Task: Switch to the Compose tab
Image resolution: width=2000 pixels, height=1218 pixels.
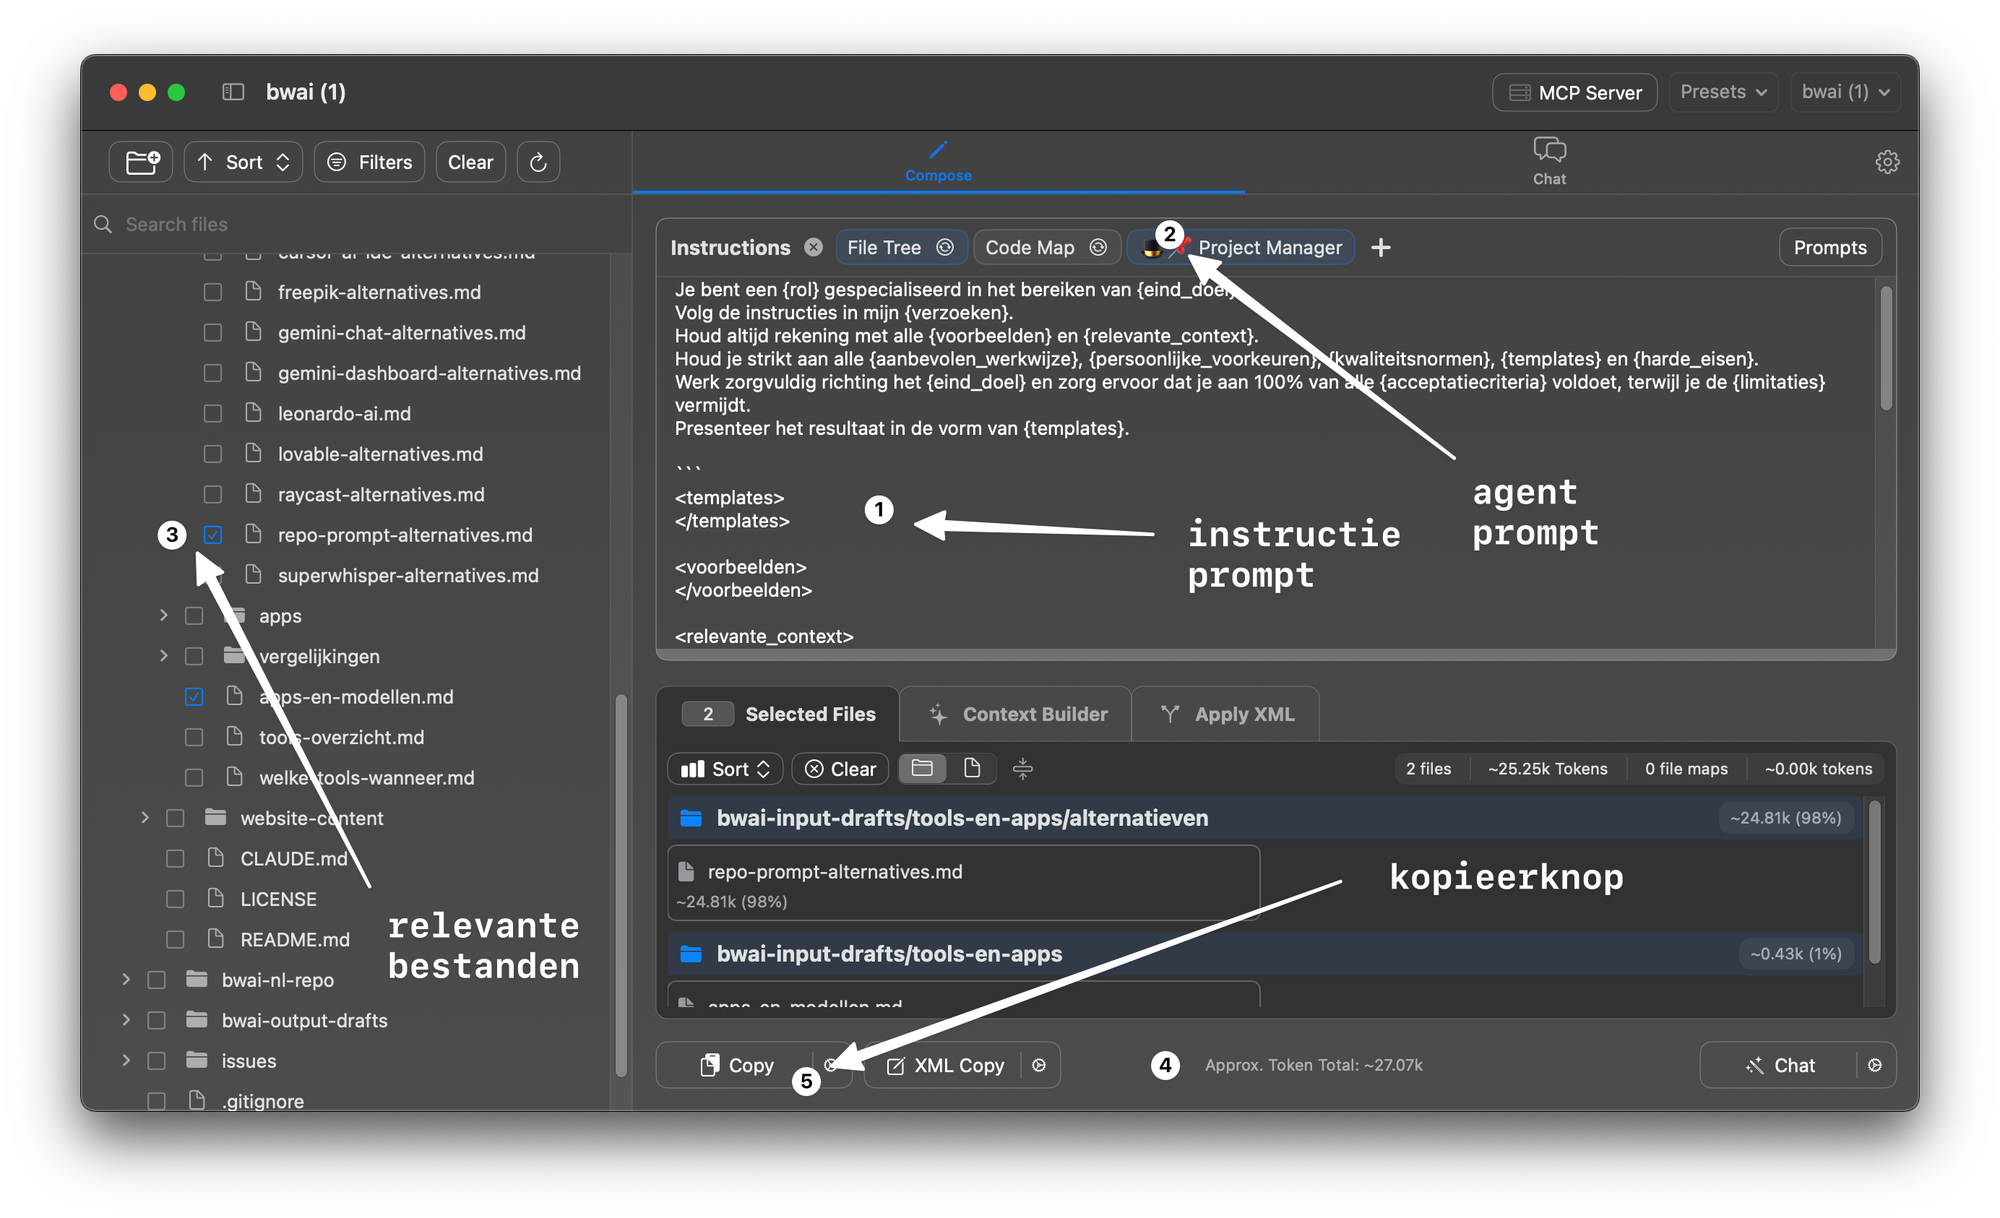Action: click(x=938, y=161)
